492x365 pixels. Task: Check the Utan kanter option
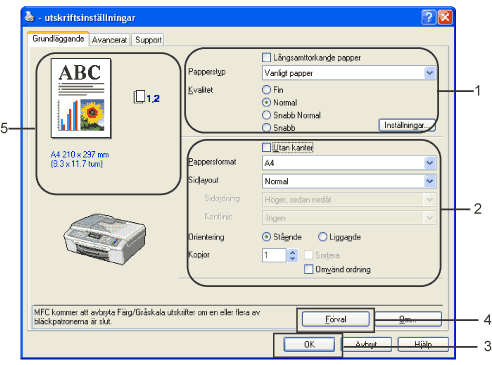(266, 147)
